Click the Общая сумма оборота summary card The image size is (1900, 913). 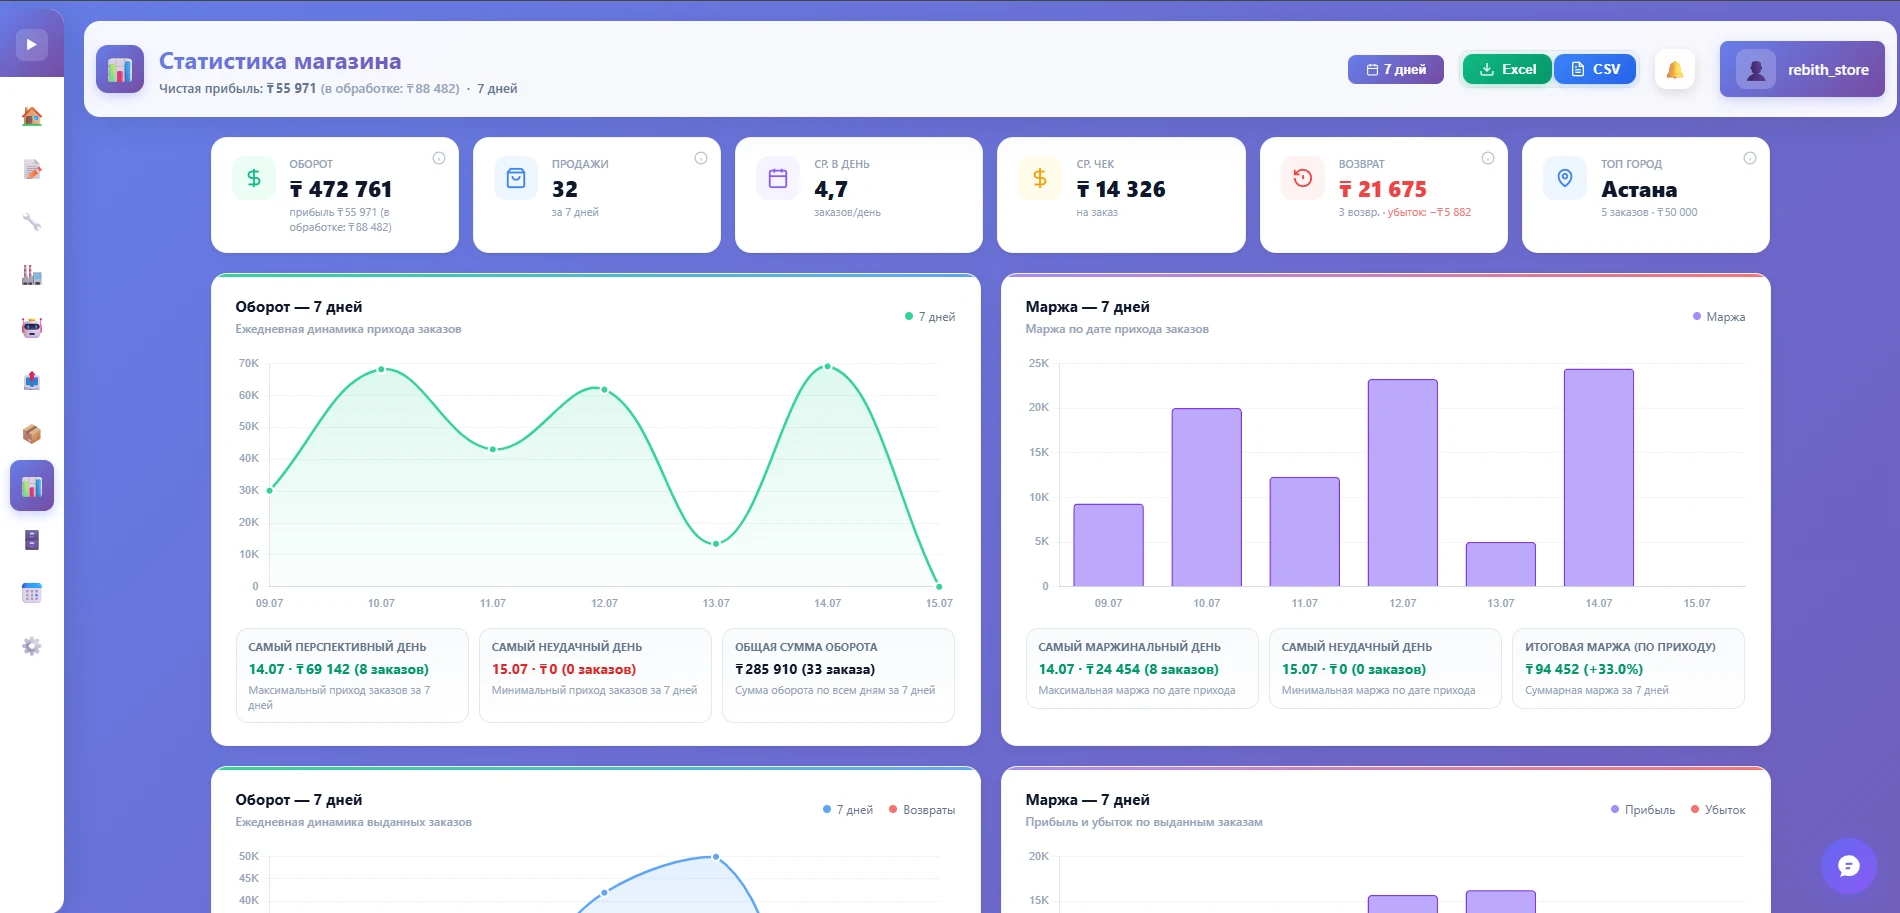click(838, 675)
